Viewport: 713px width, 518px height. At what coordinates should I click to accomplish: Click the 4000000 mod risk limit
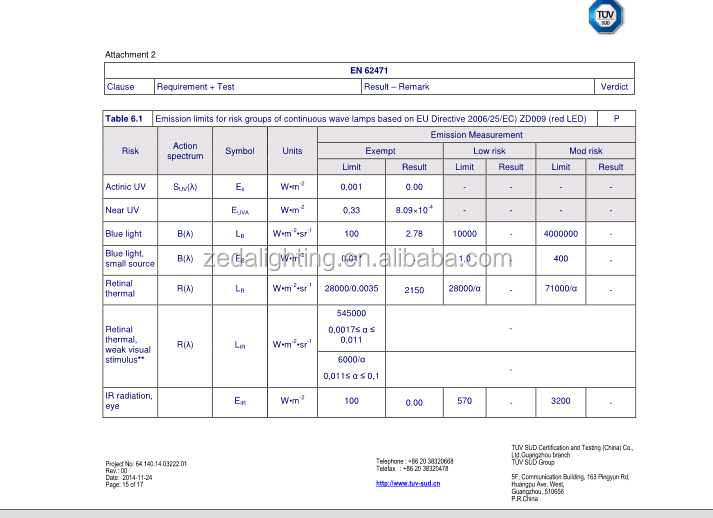click(561, 234)
